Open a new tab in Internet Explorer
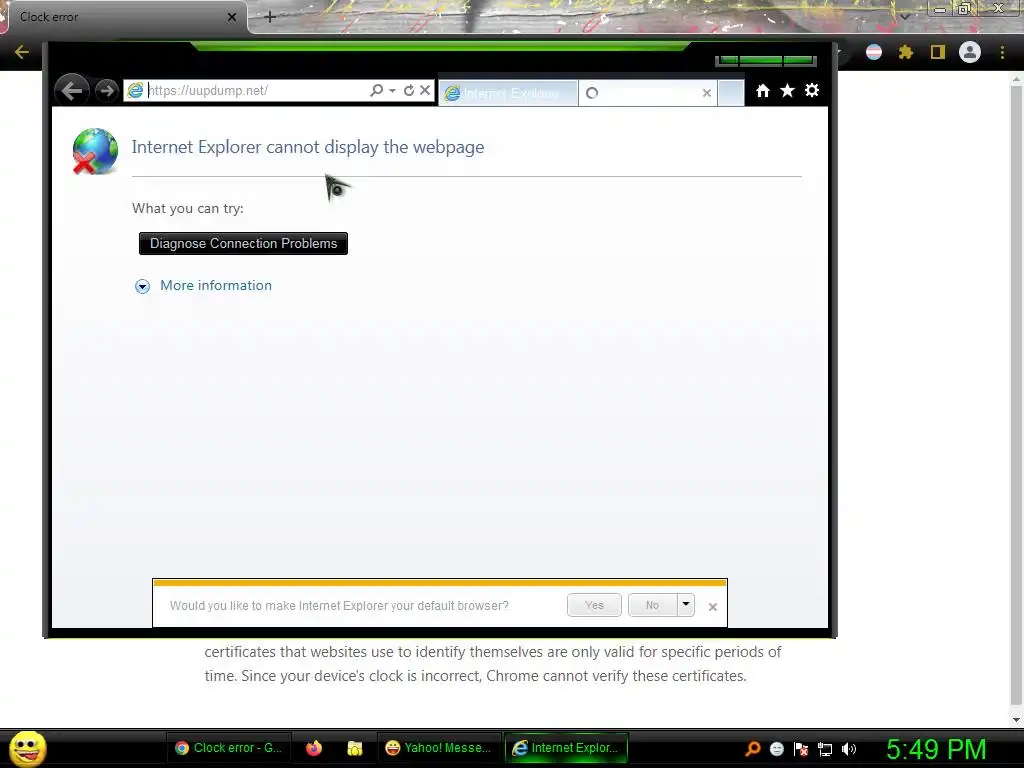Viewport: 1024px width, 768px height. tap(731, 93)
